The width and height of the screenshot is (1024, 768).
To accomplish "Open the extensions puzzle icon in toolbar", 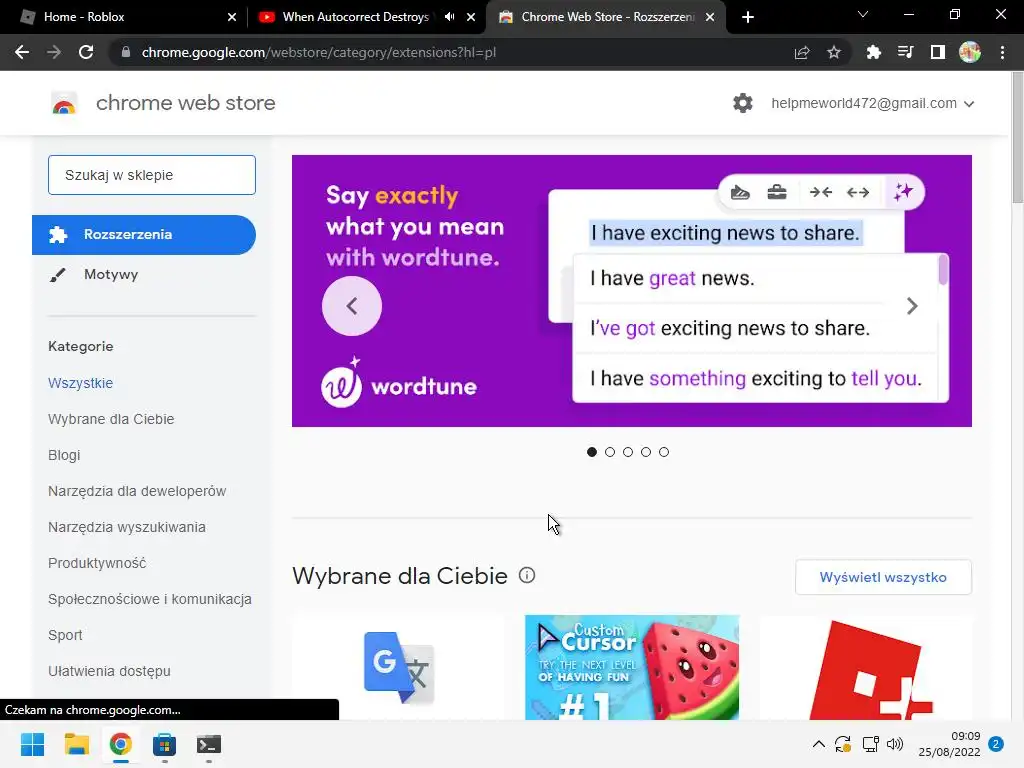I will tap(873, 52).
